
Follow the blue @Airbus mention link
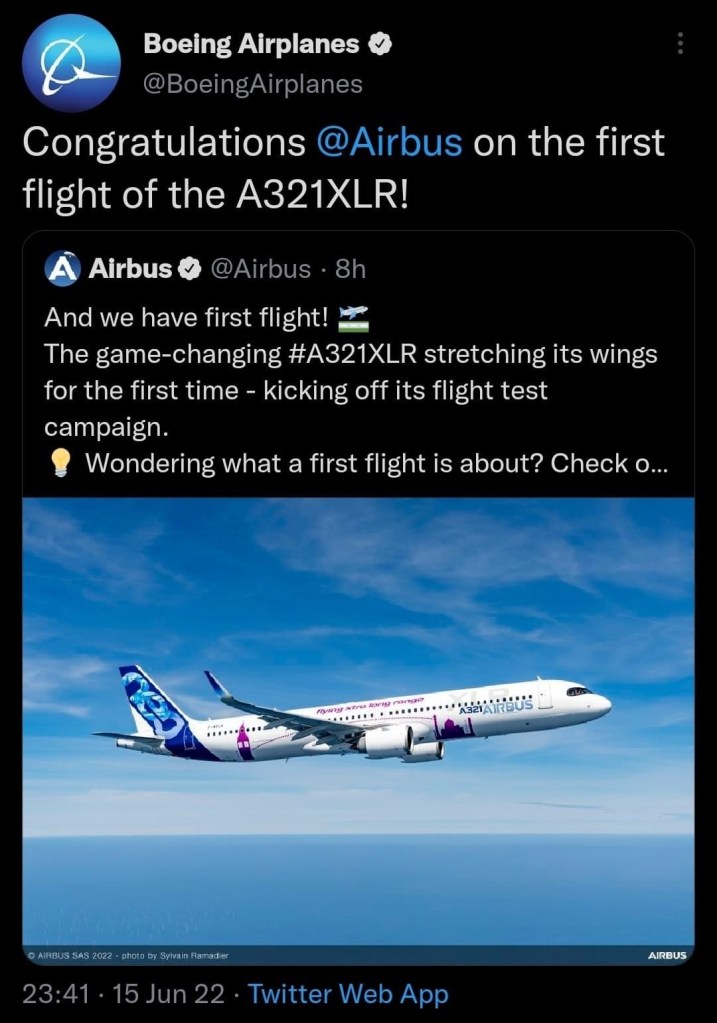coord(388,143)
